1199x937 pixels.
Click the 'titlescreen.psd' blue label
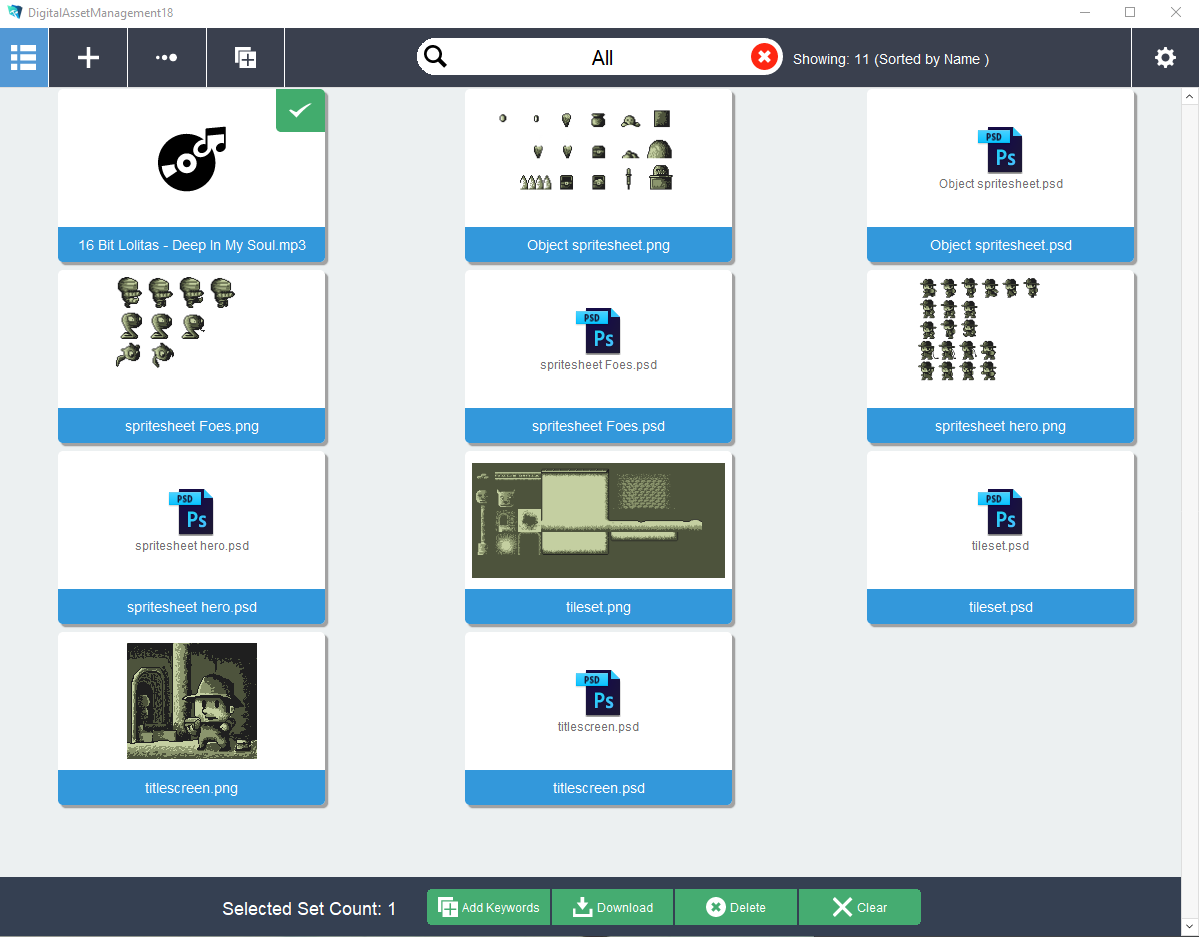coord(598,788)
